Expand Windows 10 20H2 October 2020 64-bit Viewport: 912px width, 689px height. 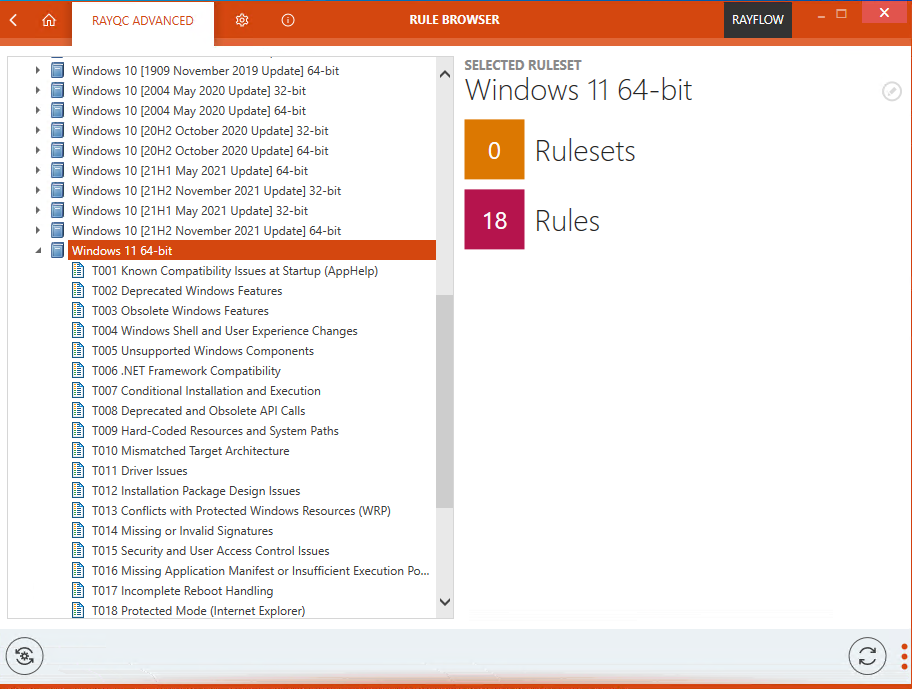[38, 150]
